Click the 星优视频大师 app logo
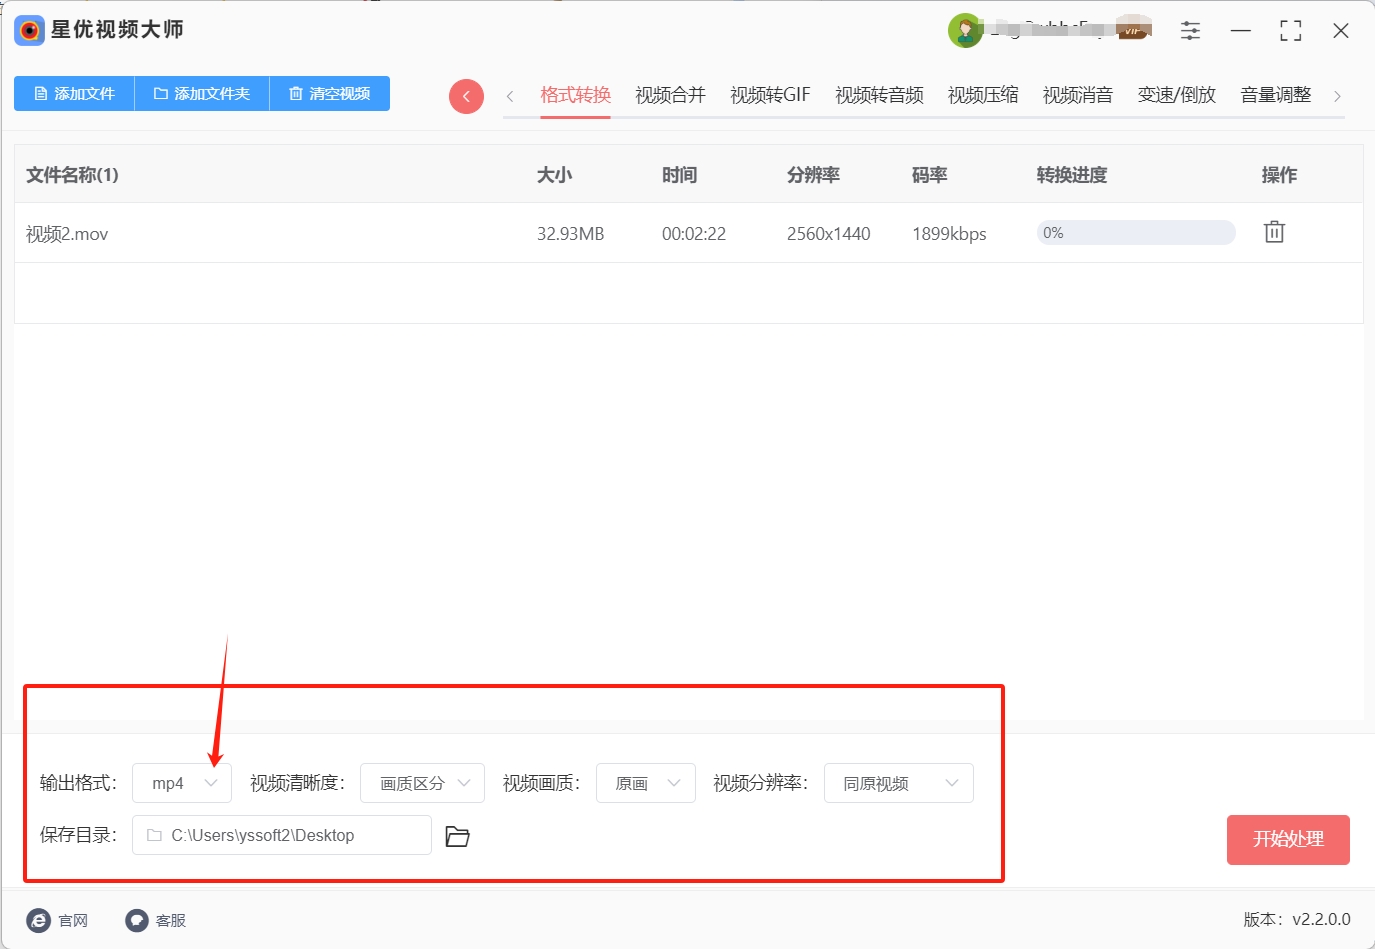 pyautogui.click(x=29, y=30)
